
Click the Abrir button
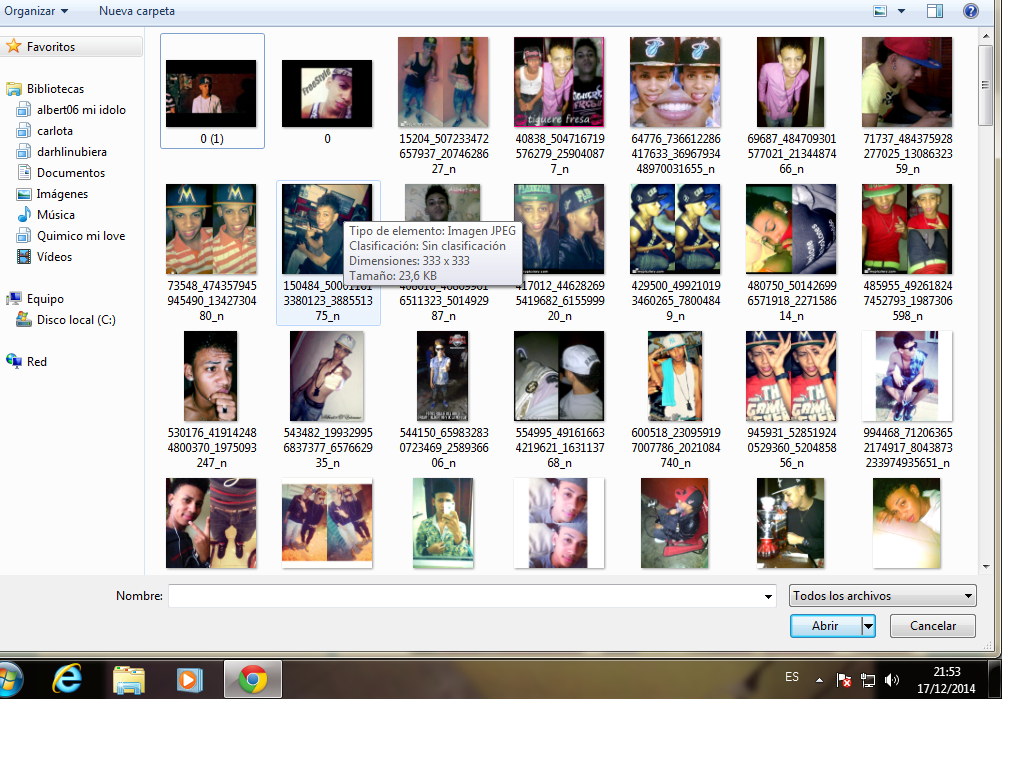(825, 626)
